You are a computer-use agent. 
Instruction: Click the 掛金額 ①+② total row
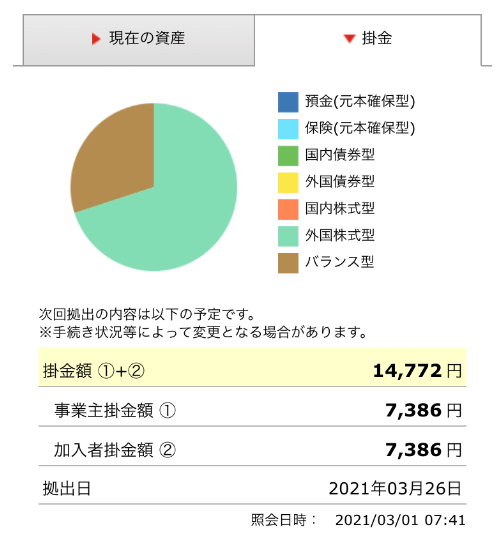252,367
